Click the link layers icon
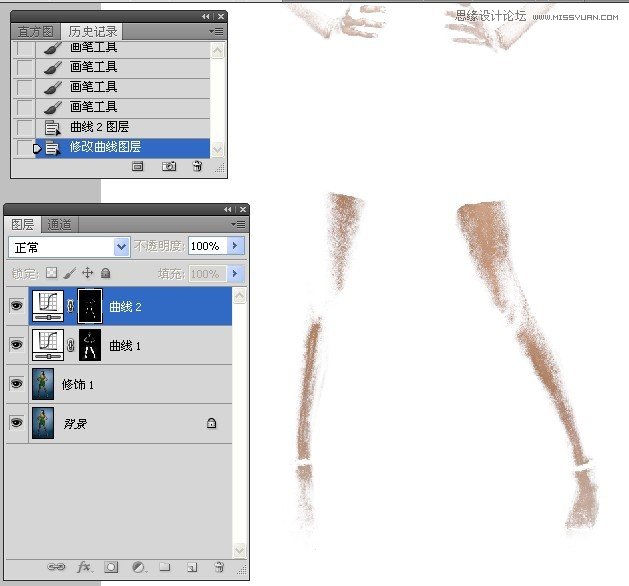This screenshot has width=629, height=586. click(x=58, y=567)
